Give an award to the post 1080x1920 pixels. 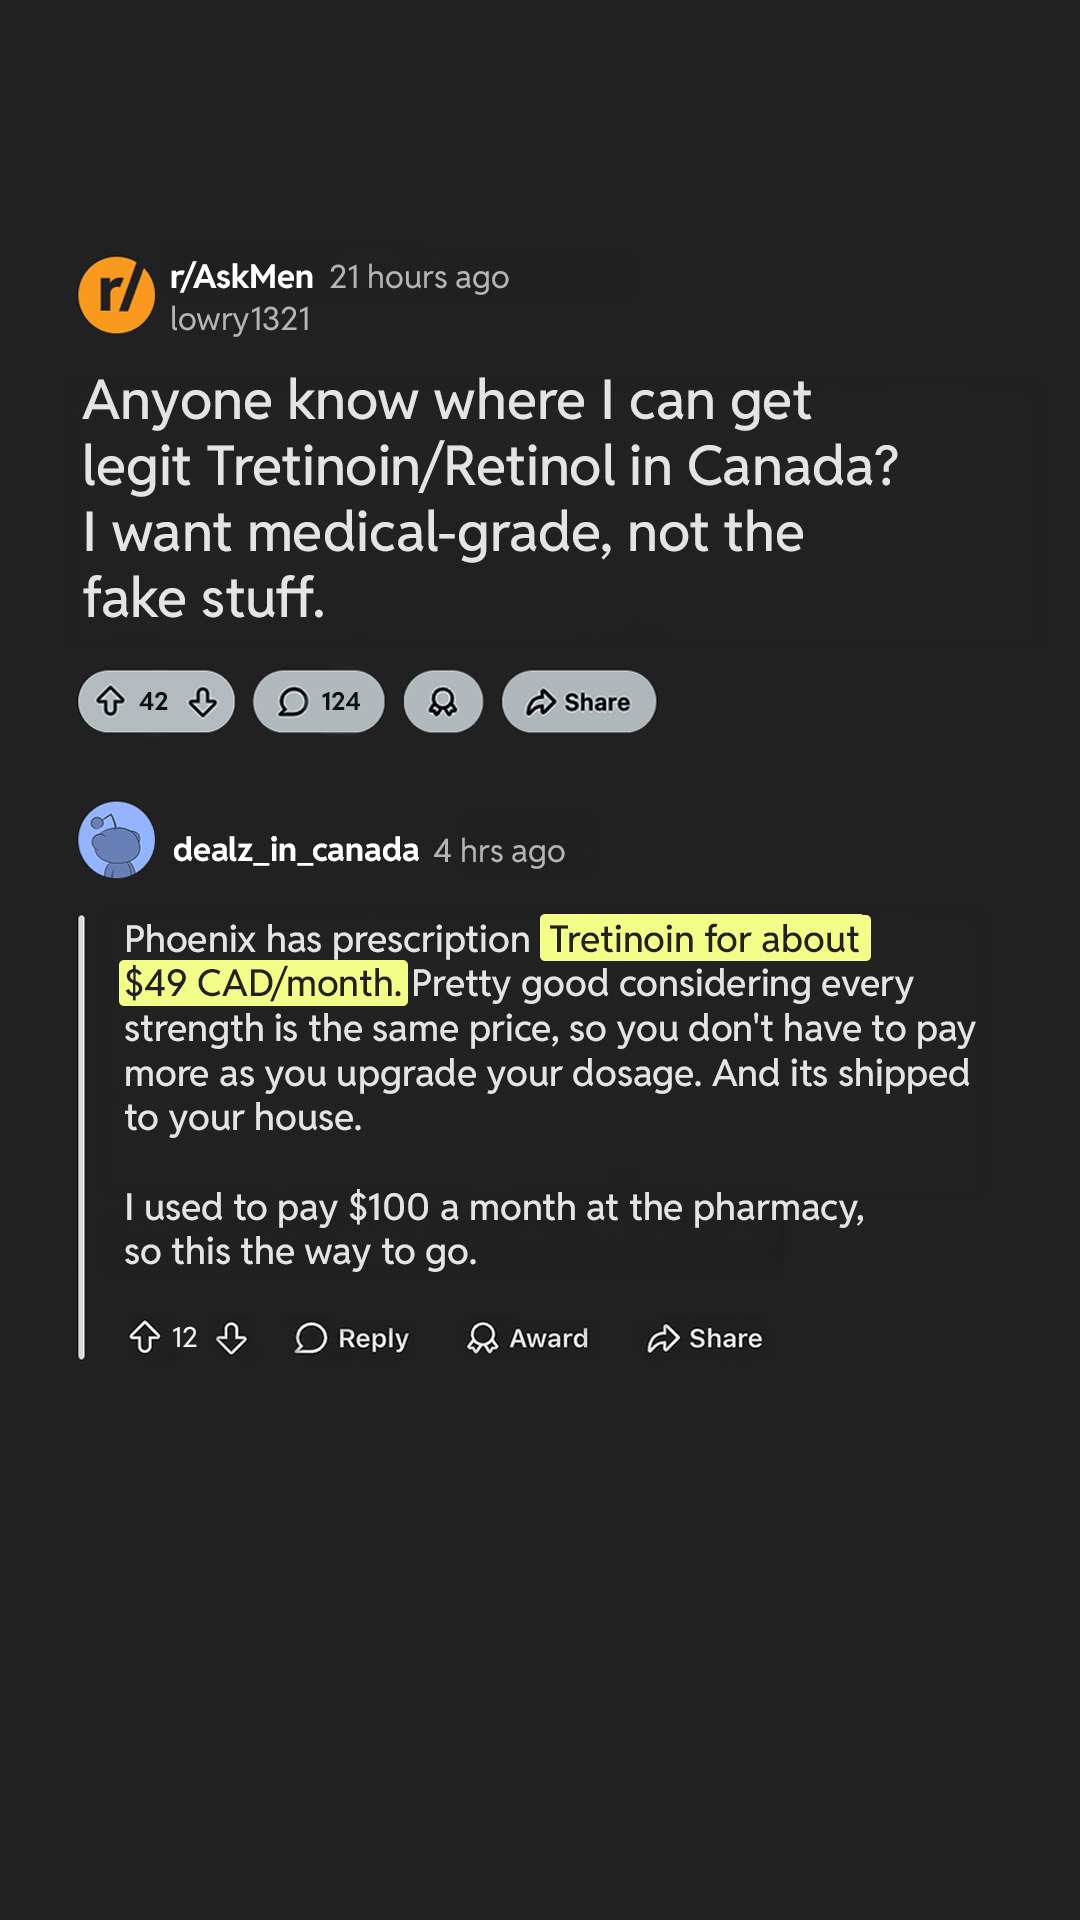[x=443, y=702]
